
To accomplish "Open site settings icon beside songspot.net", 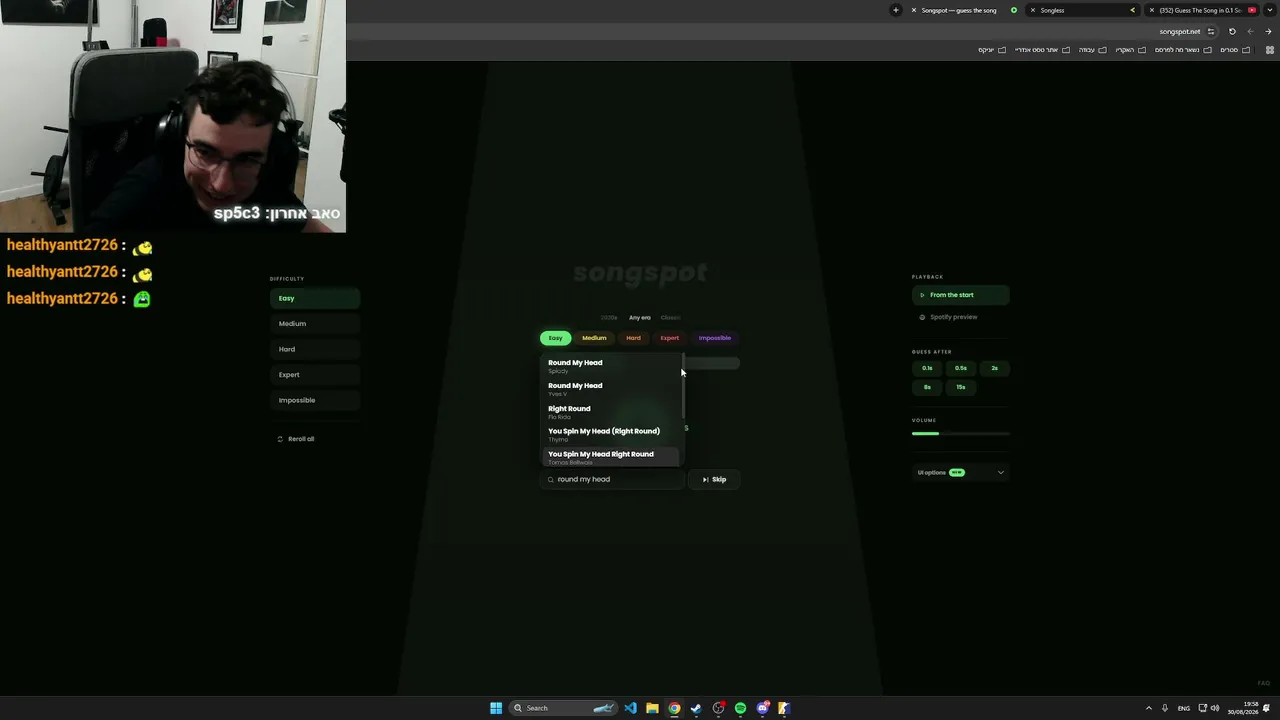I will 1211,31.
